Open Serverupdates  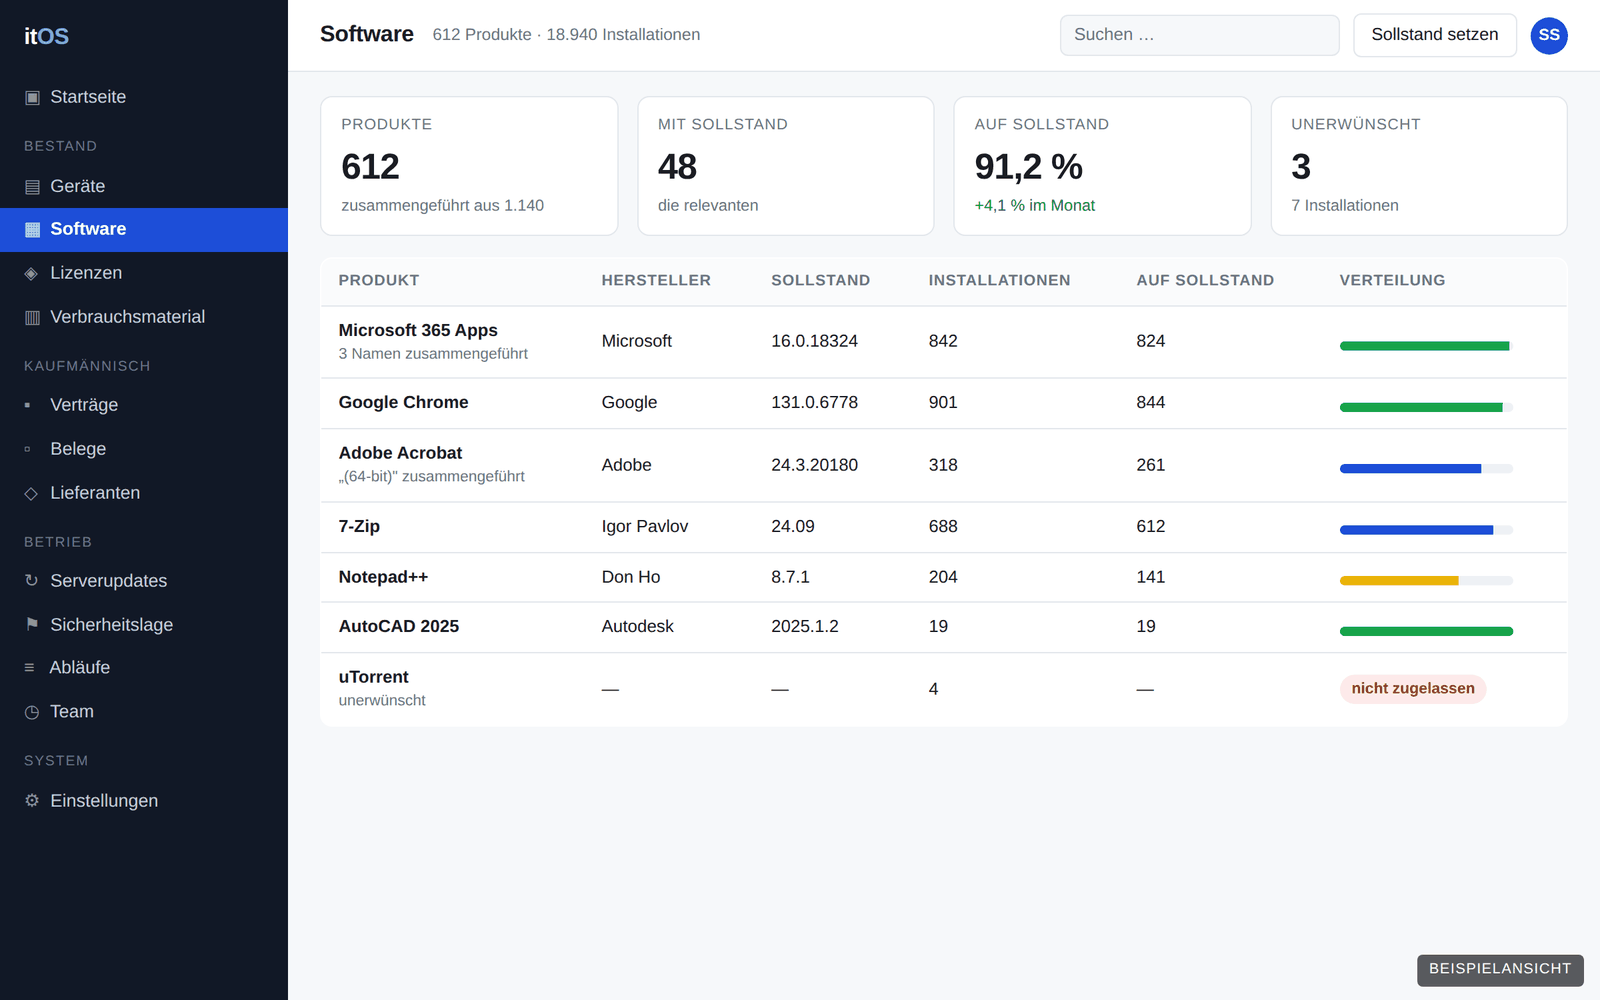click(144, 581)
